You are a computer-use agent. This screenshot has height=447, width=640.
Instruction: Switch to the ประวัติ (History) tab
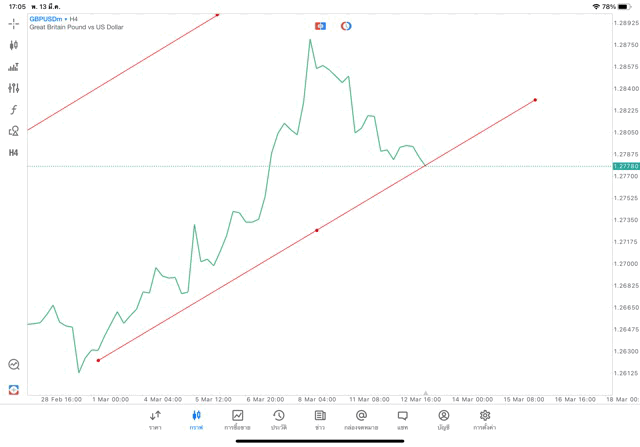point(279,419)
